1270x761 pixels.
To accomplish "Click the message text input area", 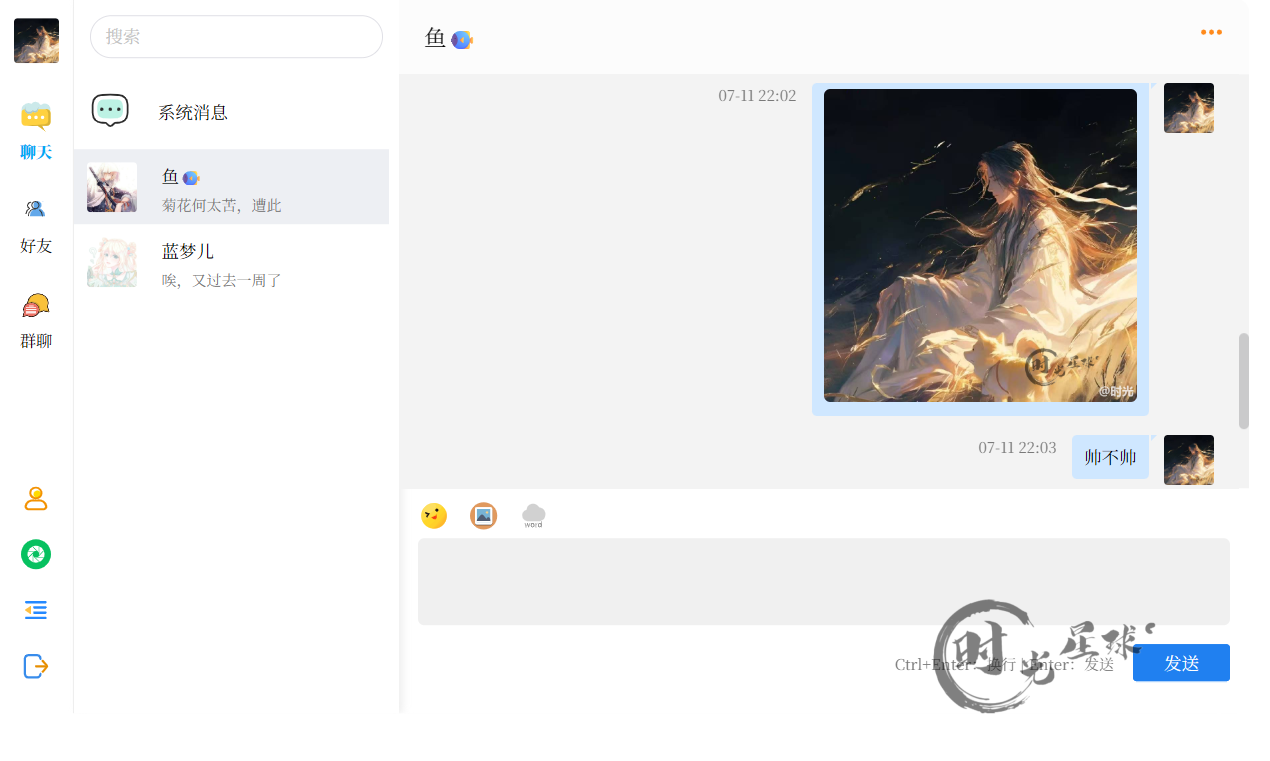I will pyautogui.click(x=823, y=582).
